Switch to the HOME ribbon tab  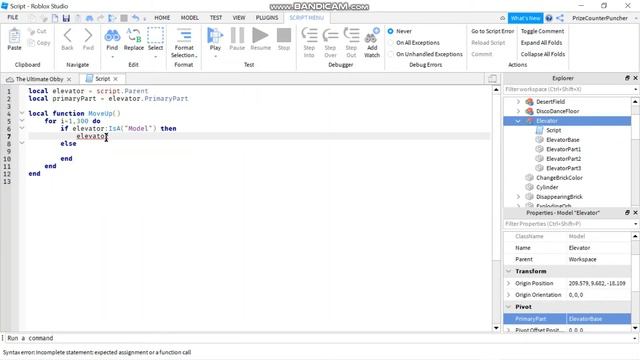coord(162,18)
